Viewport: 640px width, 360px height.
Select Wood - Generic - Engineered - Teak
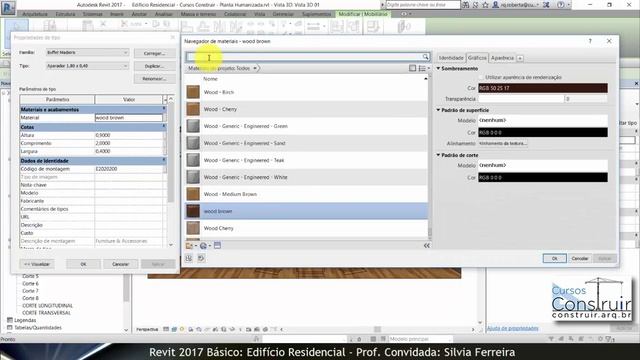point(306,160)
